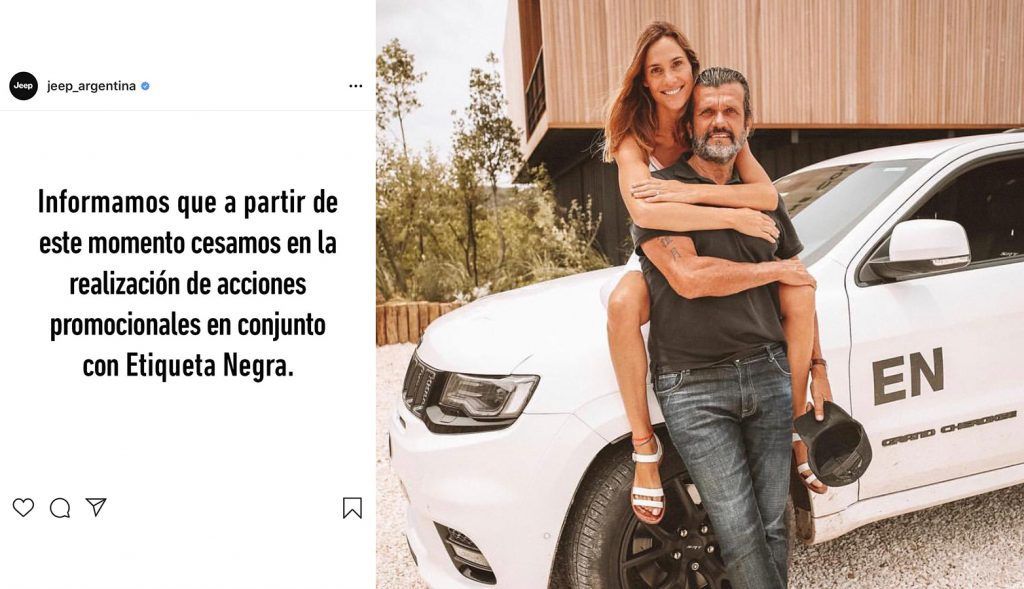The image size is (1024, 589).
Task: Click the blue verified badge
Action: click(145, 86)
